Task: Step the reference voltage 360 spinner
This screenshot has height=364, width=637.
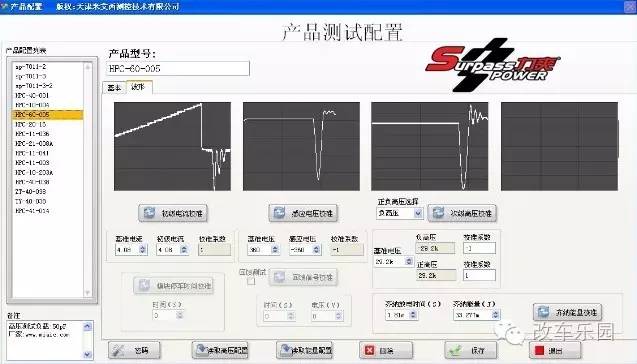Action: click(275, 249)
